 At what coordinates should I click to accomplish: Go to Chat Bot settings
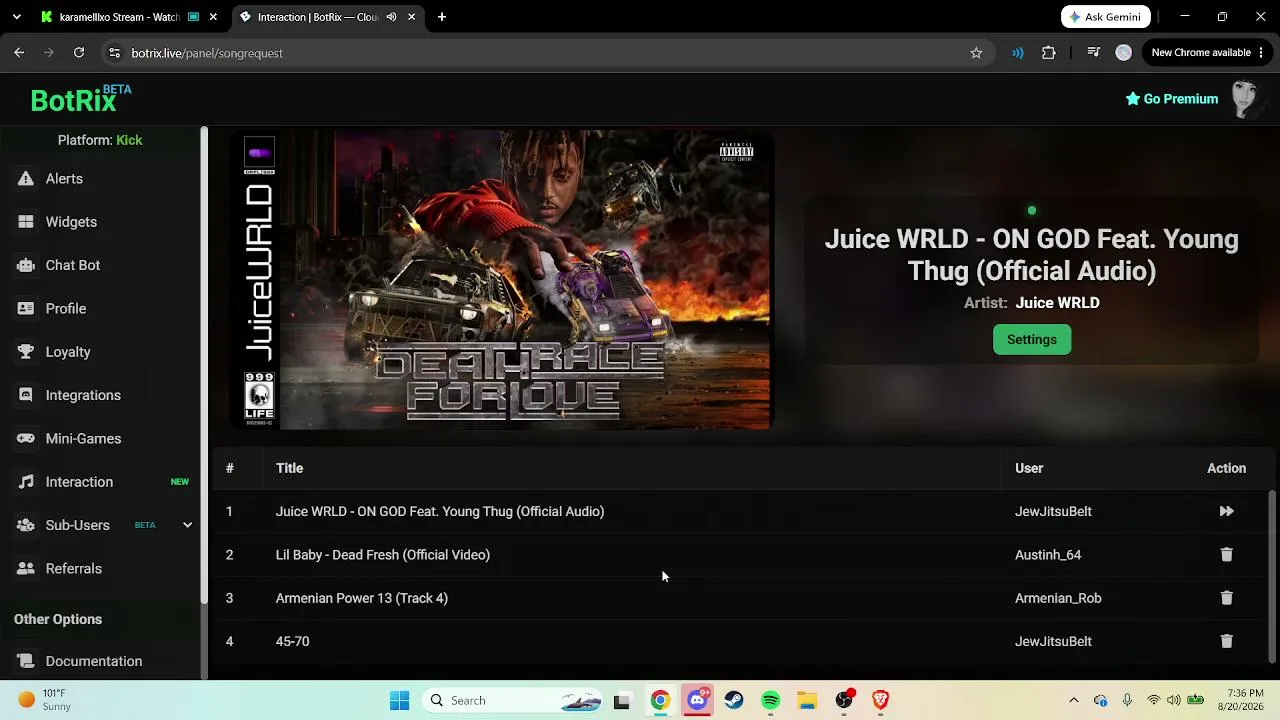(72, 265)
